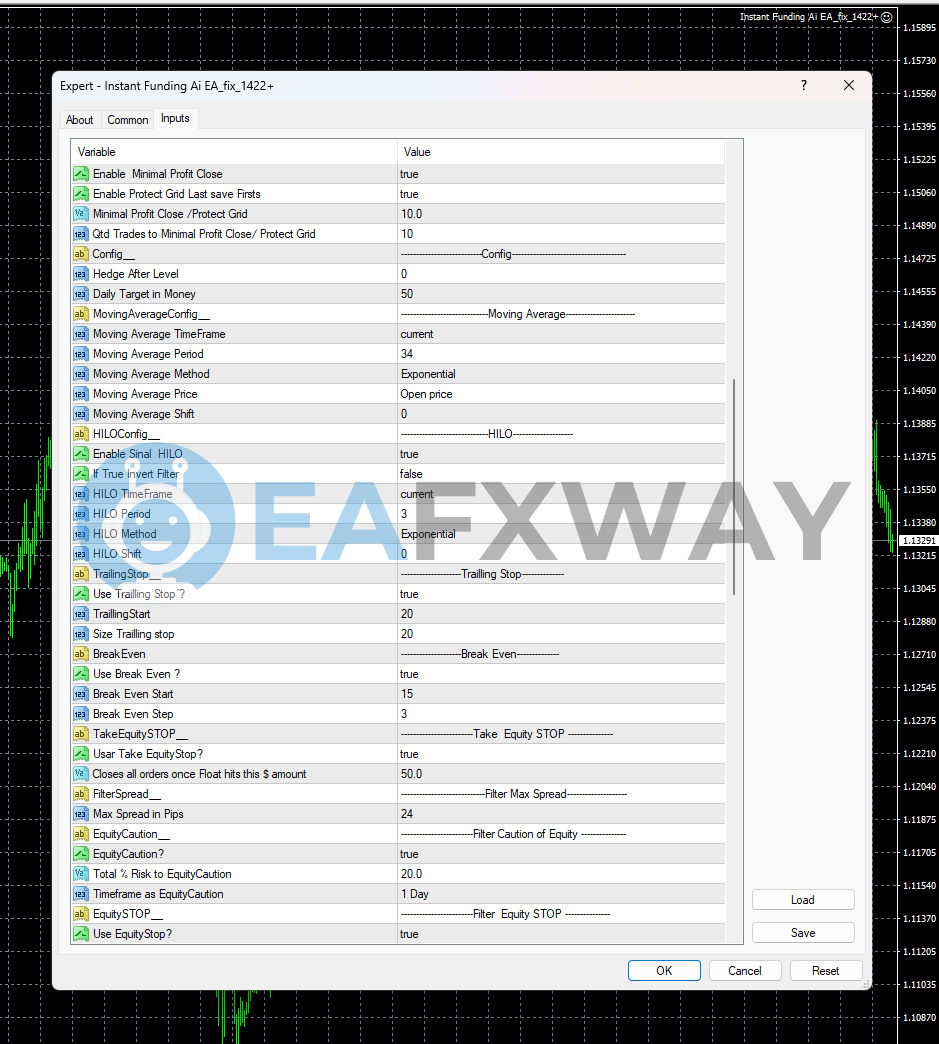Click the icon beside Total % Risk to EquityCaution

click(81, 874)
